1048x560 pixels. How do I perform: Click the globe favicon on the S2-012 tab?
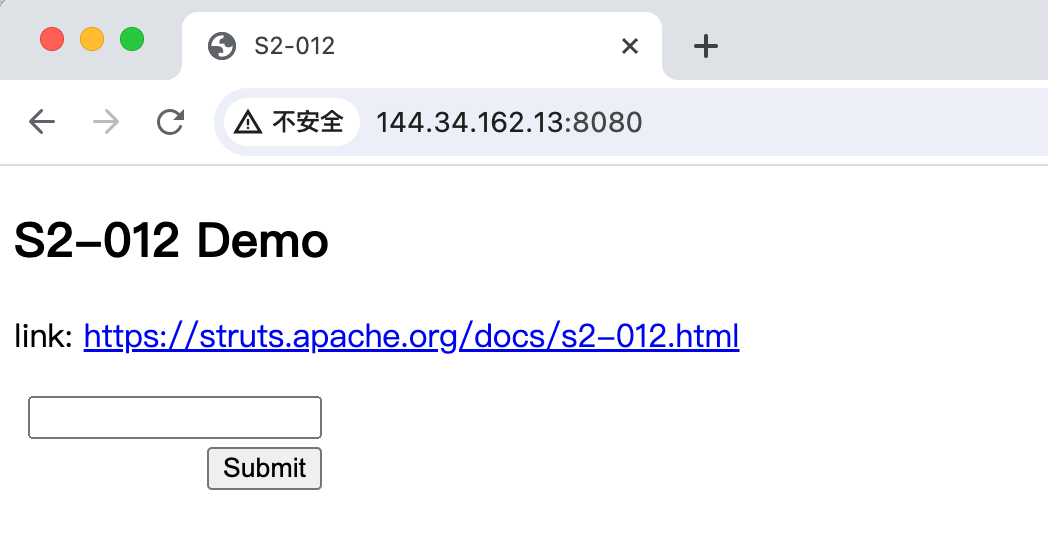221,46
